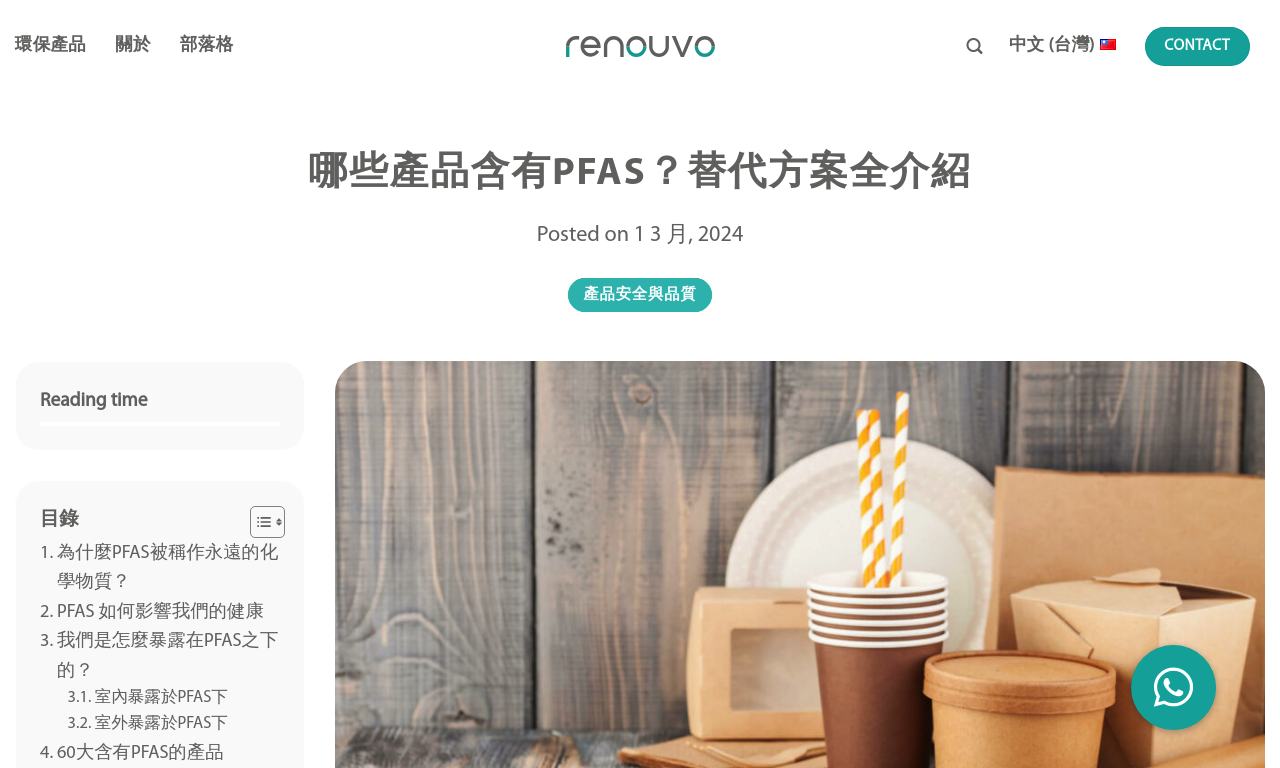Jump to 60大含有PFAS的產品 section
The width and height of the screenshot is (1280, 768).
pyautogui.click(x=132, y=753)
